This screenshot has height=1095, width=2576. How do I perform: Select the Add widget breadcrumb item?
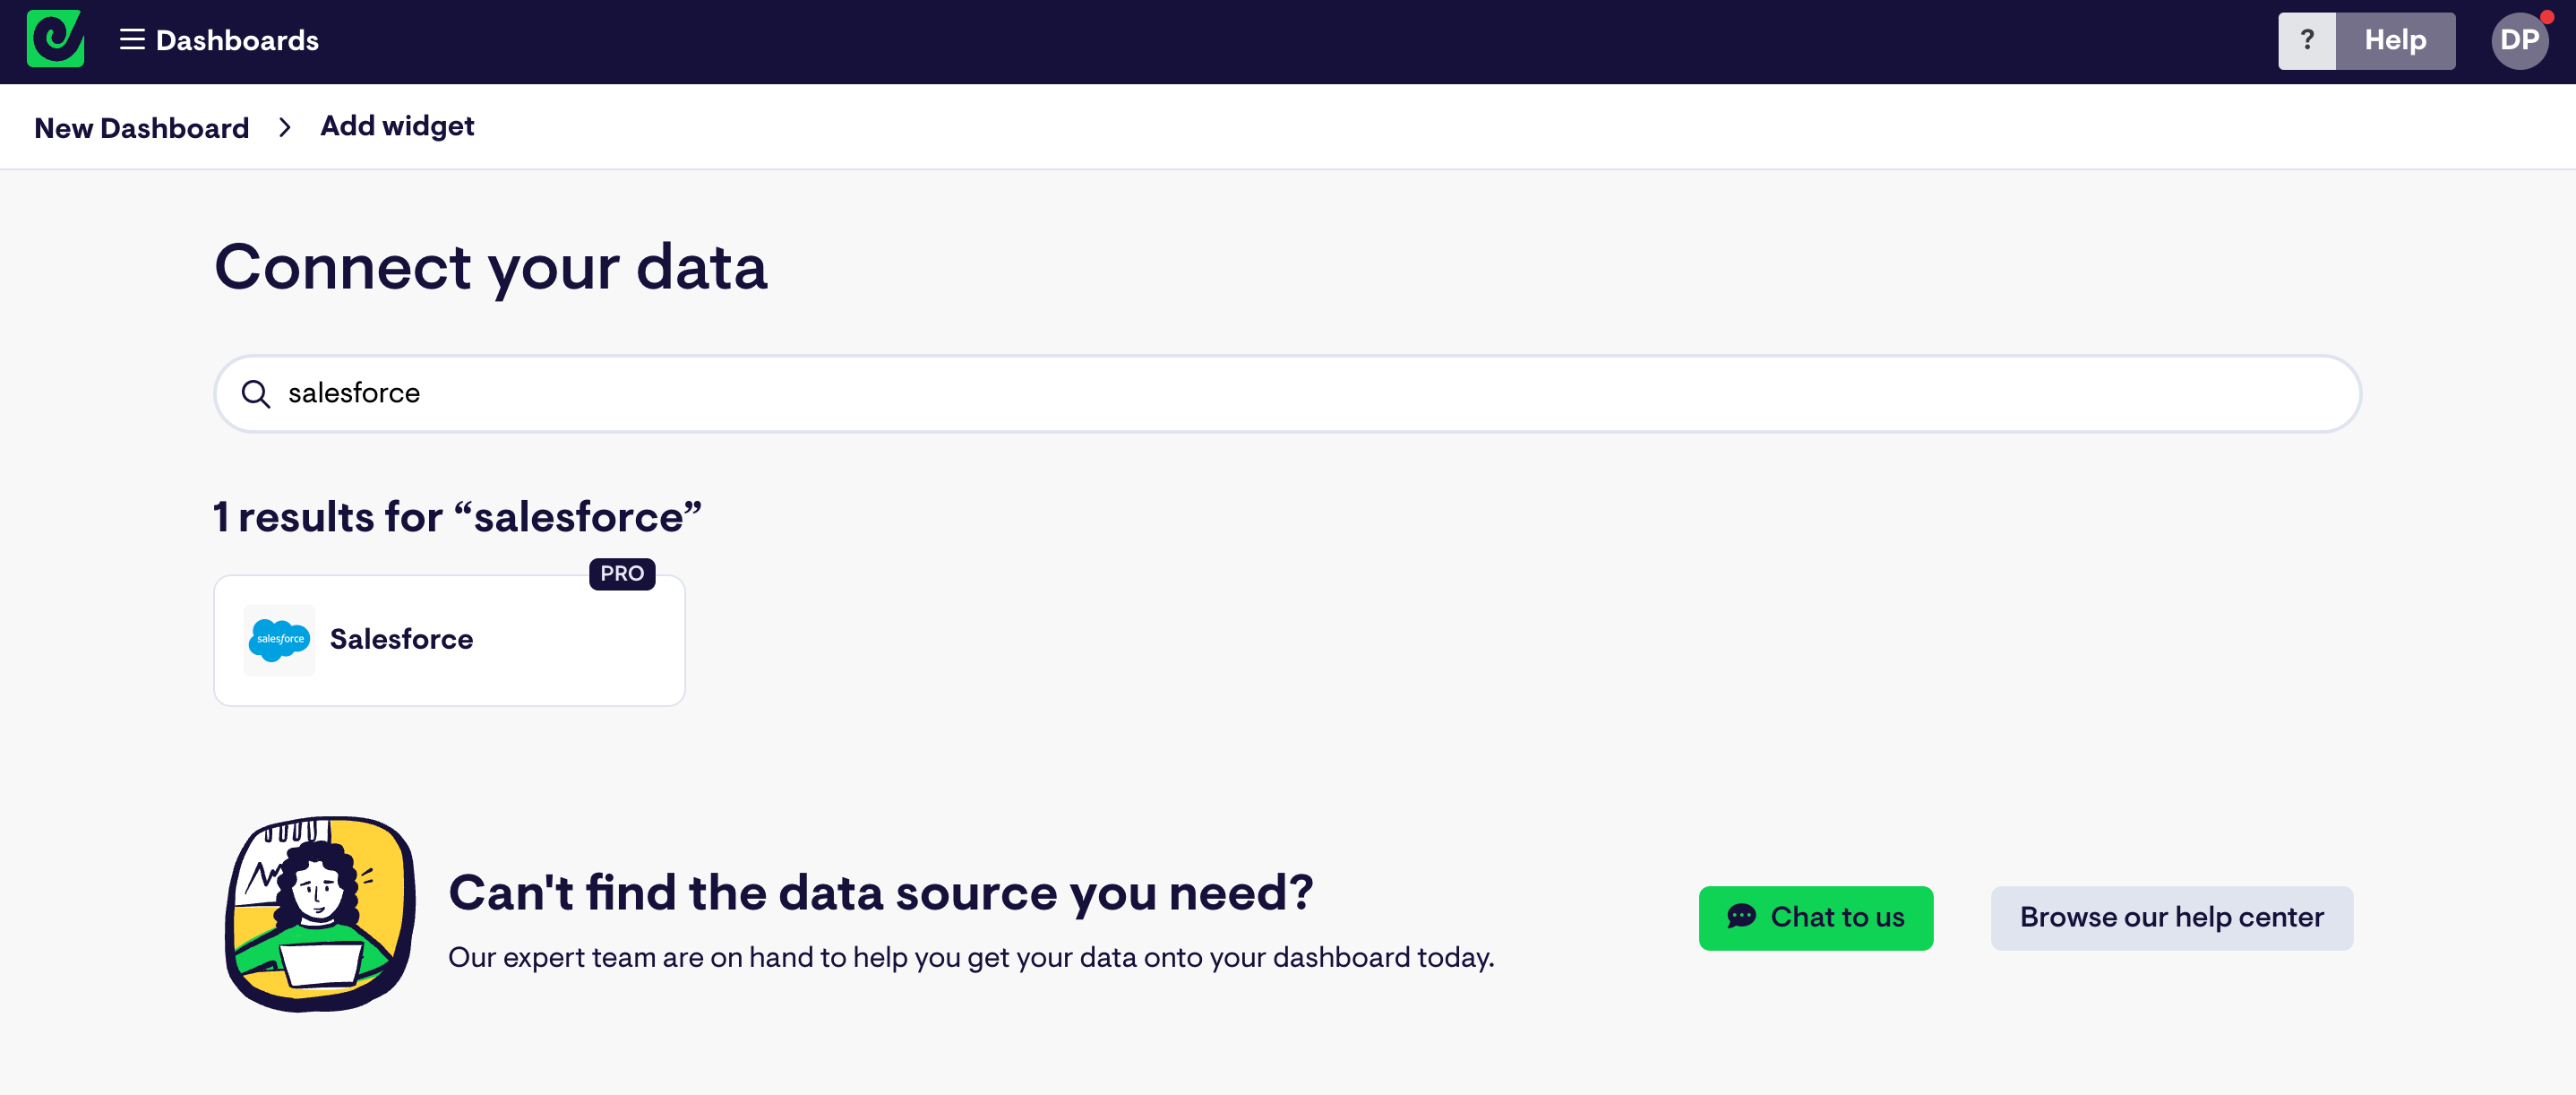tap(397, 126)
